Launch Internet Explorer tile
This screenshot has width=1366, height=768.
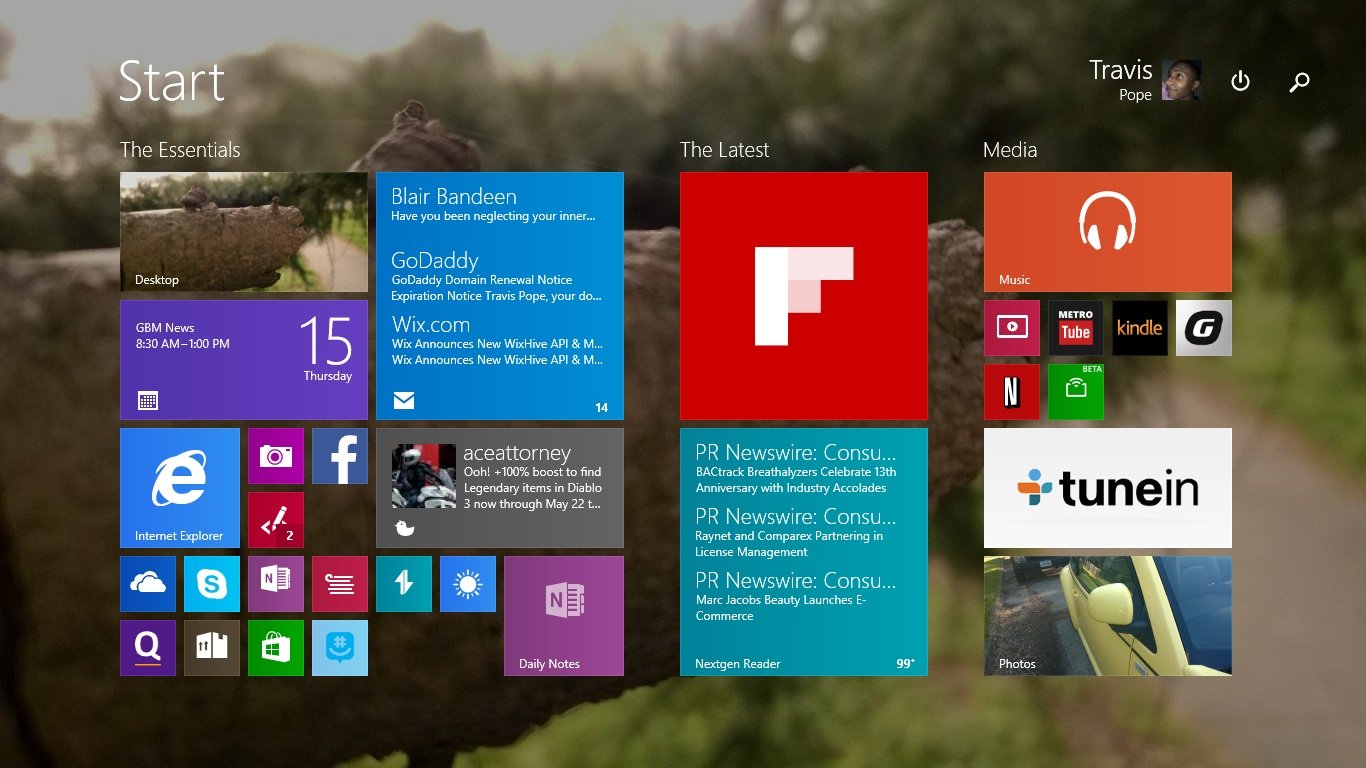click(180, 488)
